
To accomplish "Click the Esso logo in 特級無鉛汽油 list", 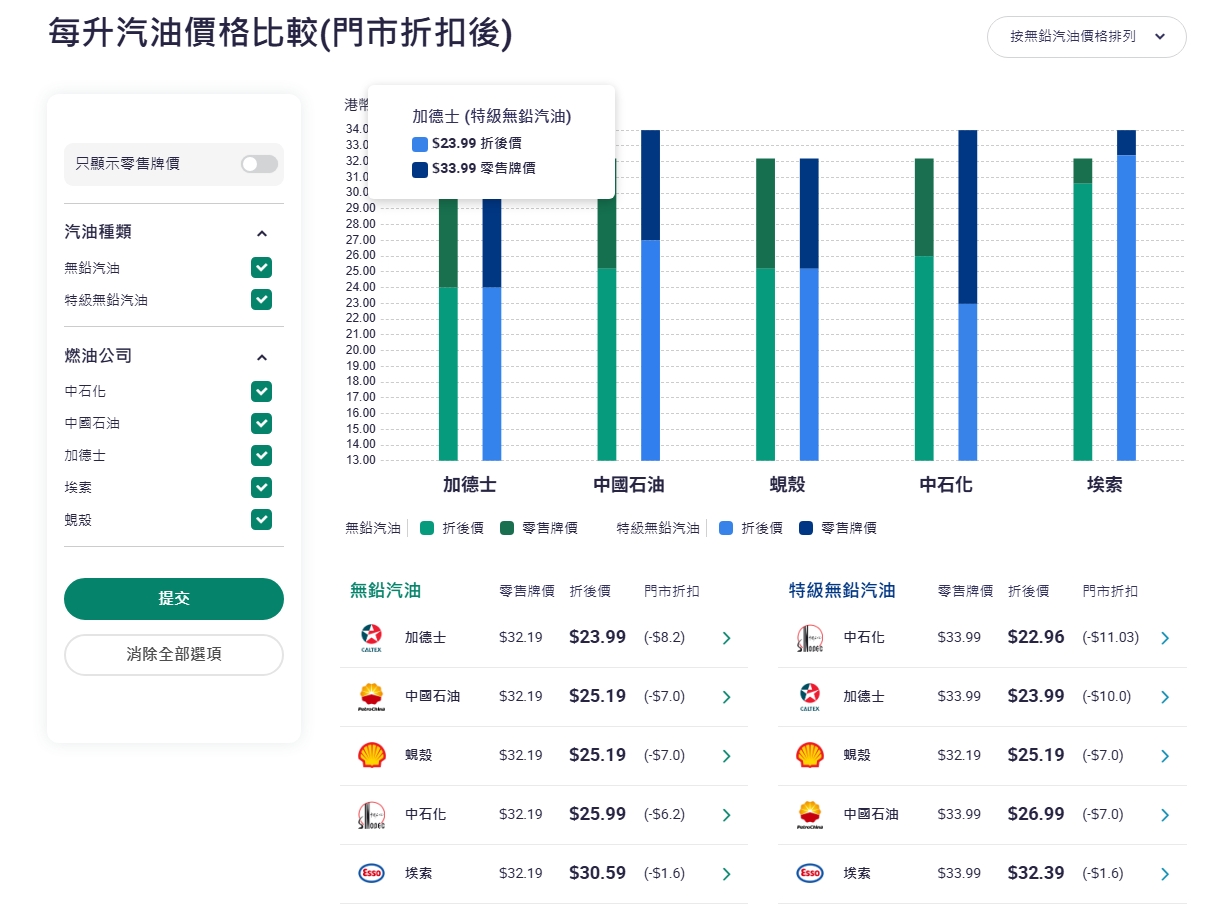I will 809,873.
